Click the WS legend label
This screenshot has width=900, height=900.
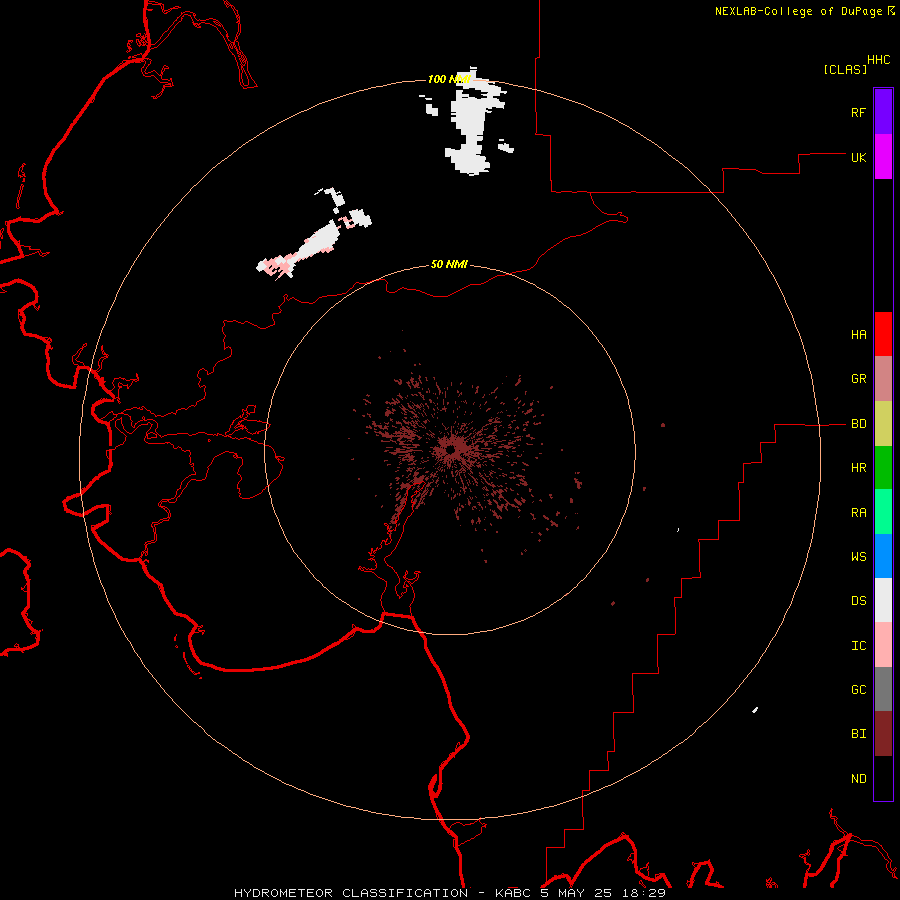click(858, 557)
